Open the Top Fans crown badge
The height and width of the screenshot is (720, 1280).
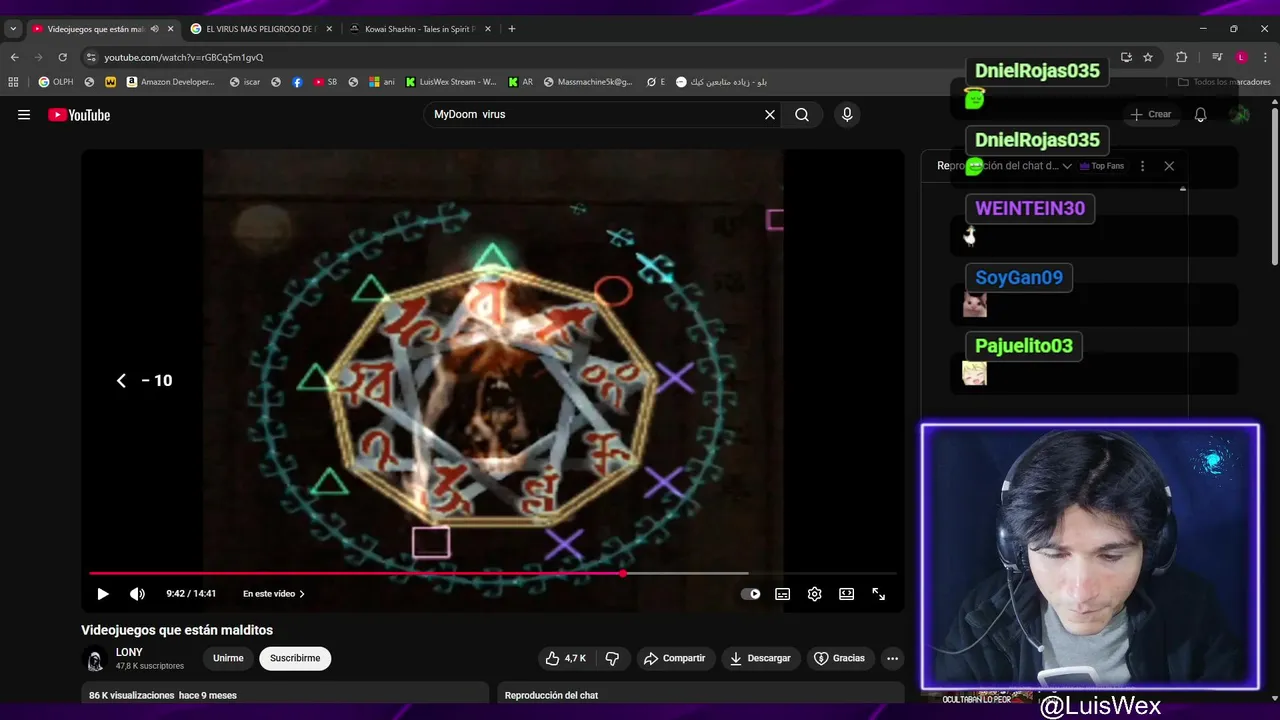(1102, 166)
